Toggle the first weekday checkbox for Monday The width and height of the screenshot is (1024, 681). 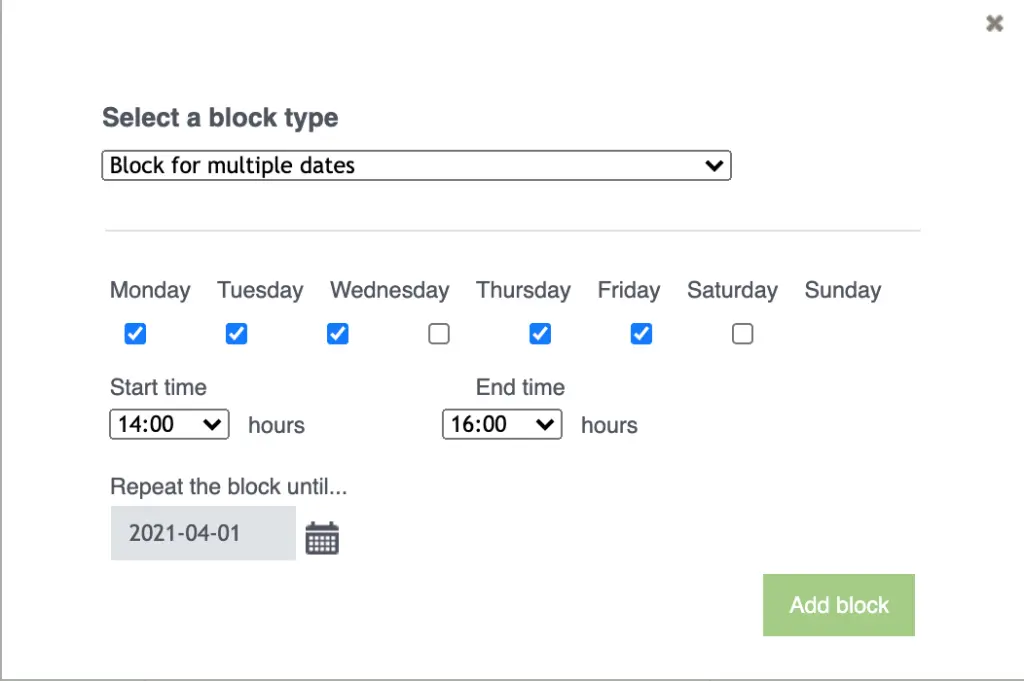click(x=135, y=334)
